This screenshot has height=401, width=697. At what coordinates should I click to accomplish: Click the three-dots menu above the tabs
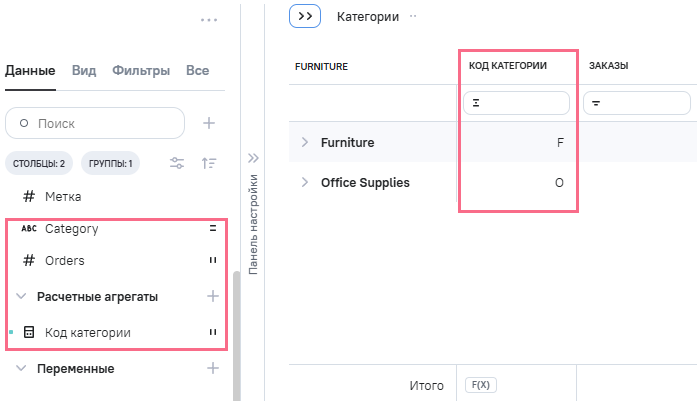(x=208, y=20)
